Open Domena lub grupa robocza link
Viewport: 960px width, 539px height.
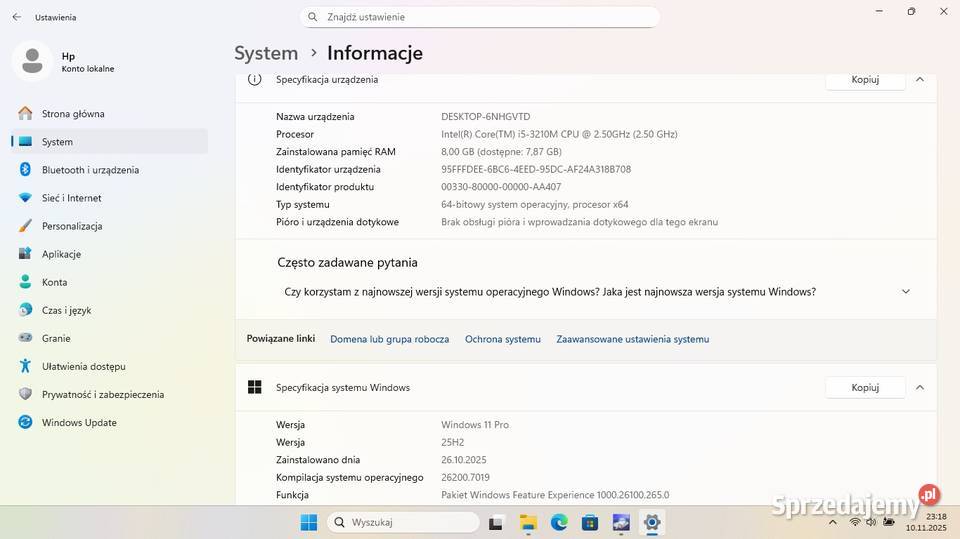[x=389, y=339]
